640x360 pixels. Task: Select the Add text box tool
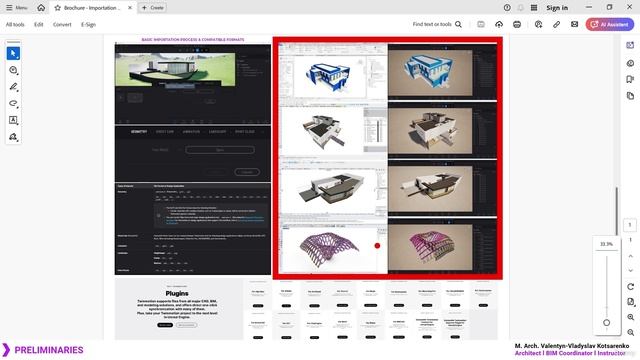[13, 120]
